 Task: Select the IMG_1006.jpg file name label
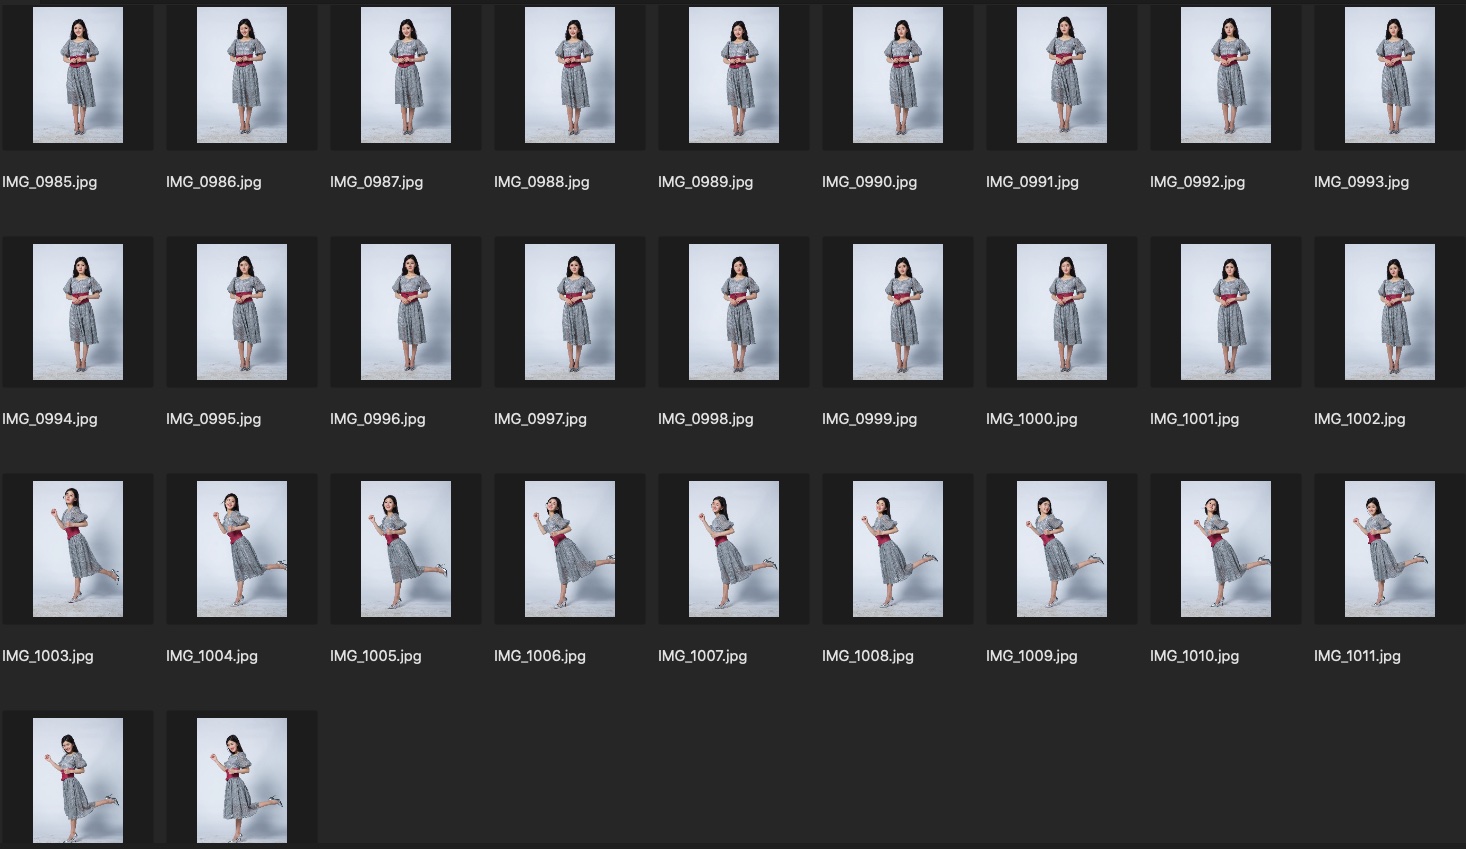click(x=540, y=656)
